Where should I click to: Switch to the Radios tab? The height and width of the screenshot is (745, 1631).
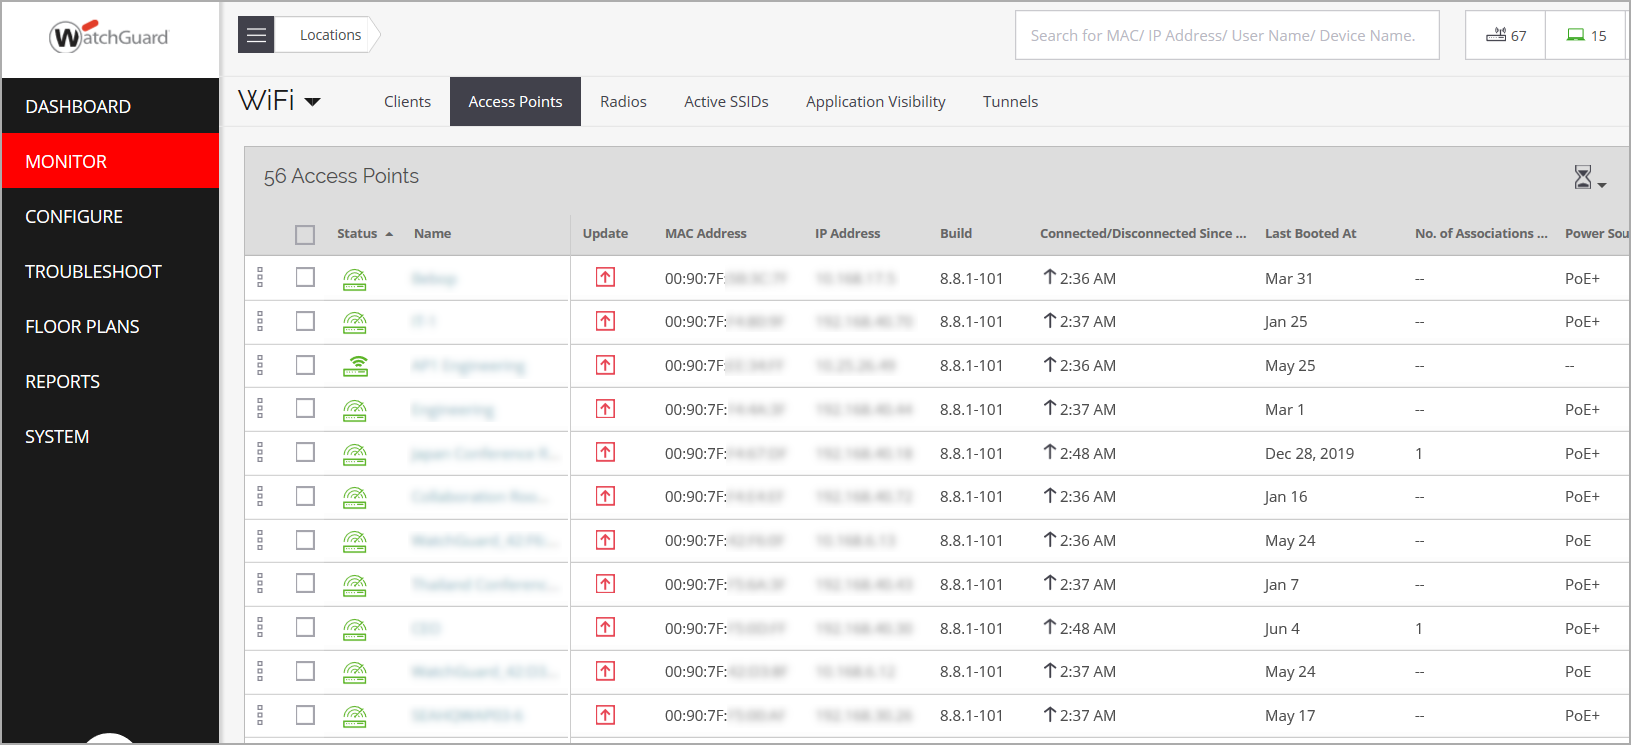click(x=623, y=102)
